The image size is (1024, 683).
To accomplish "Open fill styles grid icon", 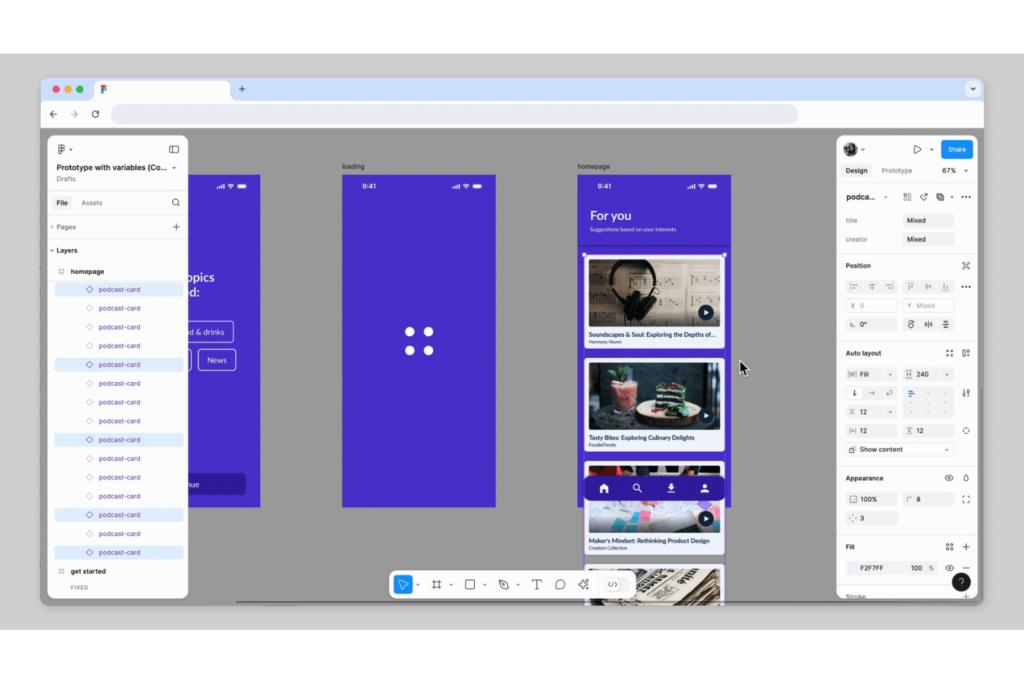I will 950,547.
